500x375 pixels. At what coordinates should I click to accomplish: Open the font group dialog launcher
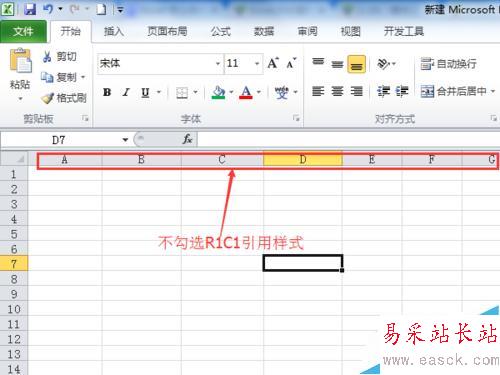click(296, 118)
